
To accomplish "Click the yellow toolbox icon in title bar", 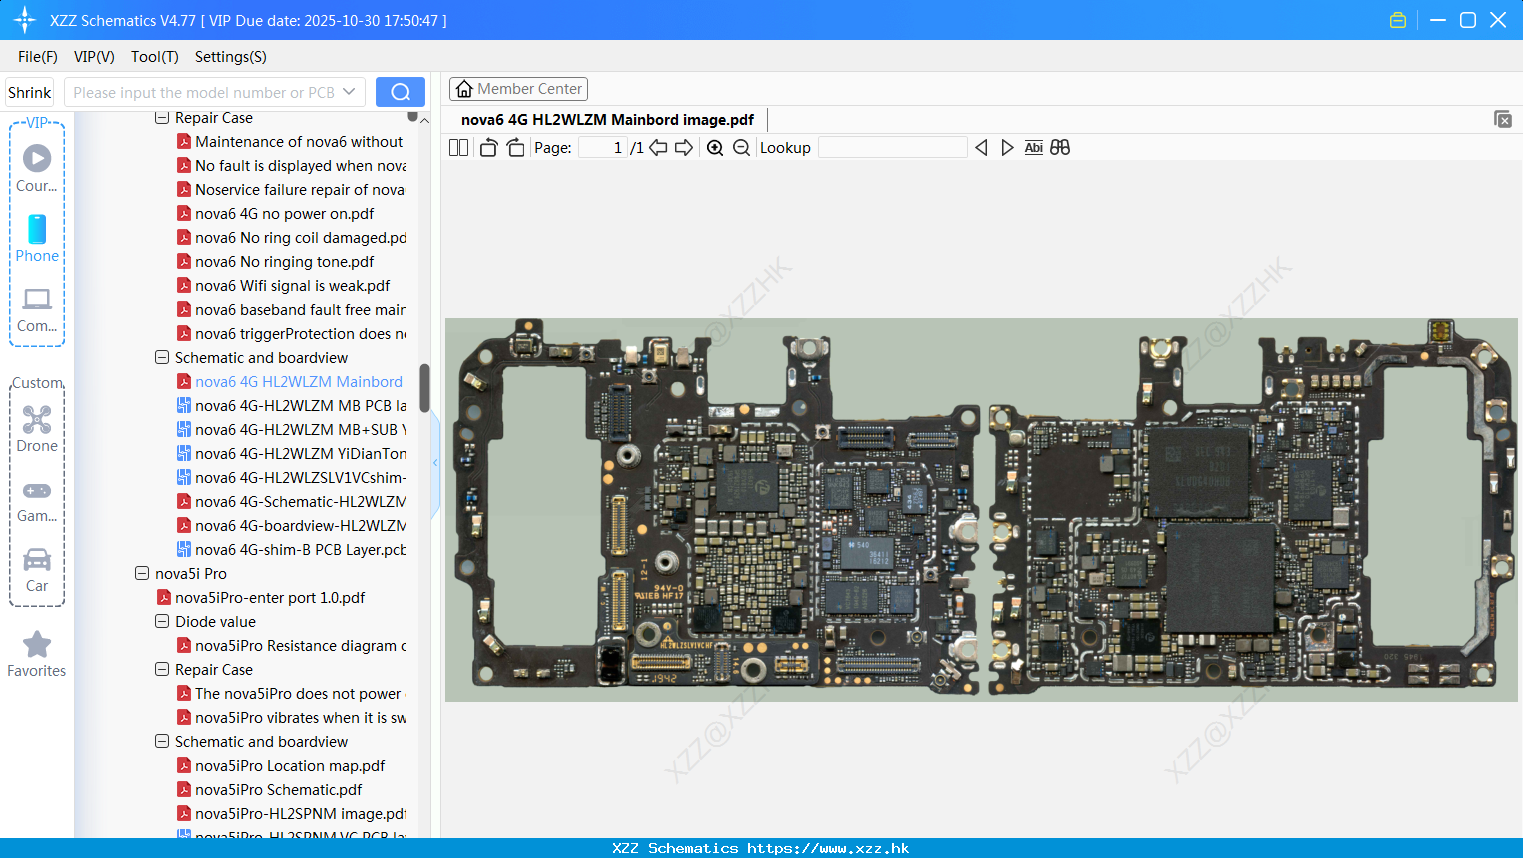I will (1398, 20).
